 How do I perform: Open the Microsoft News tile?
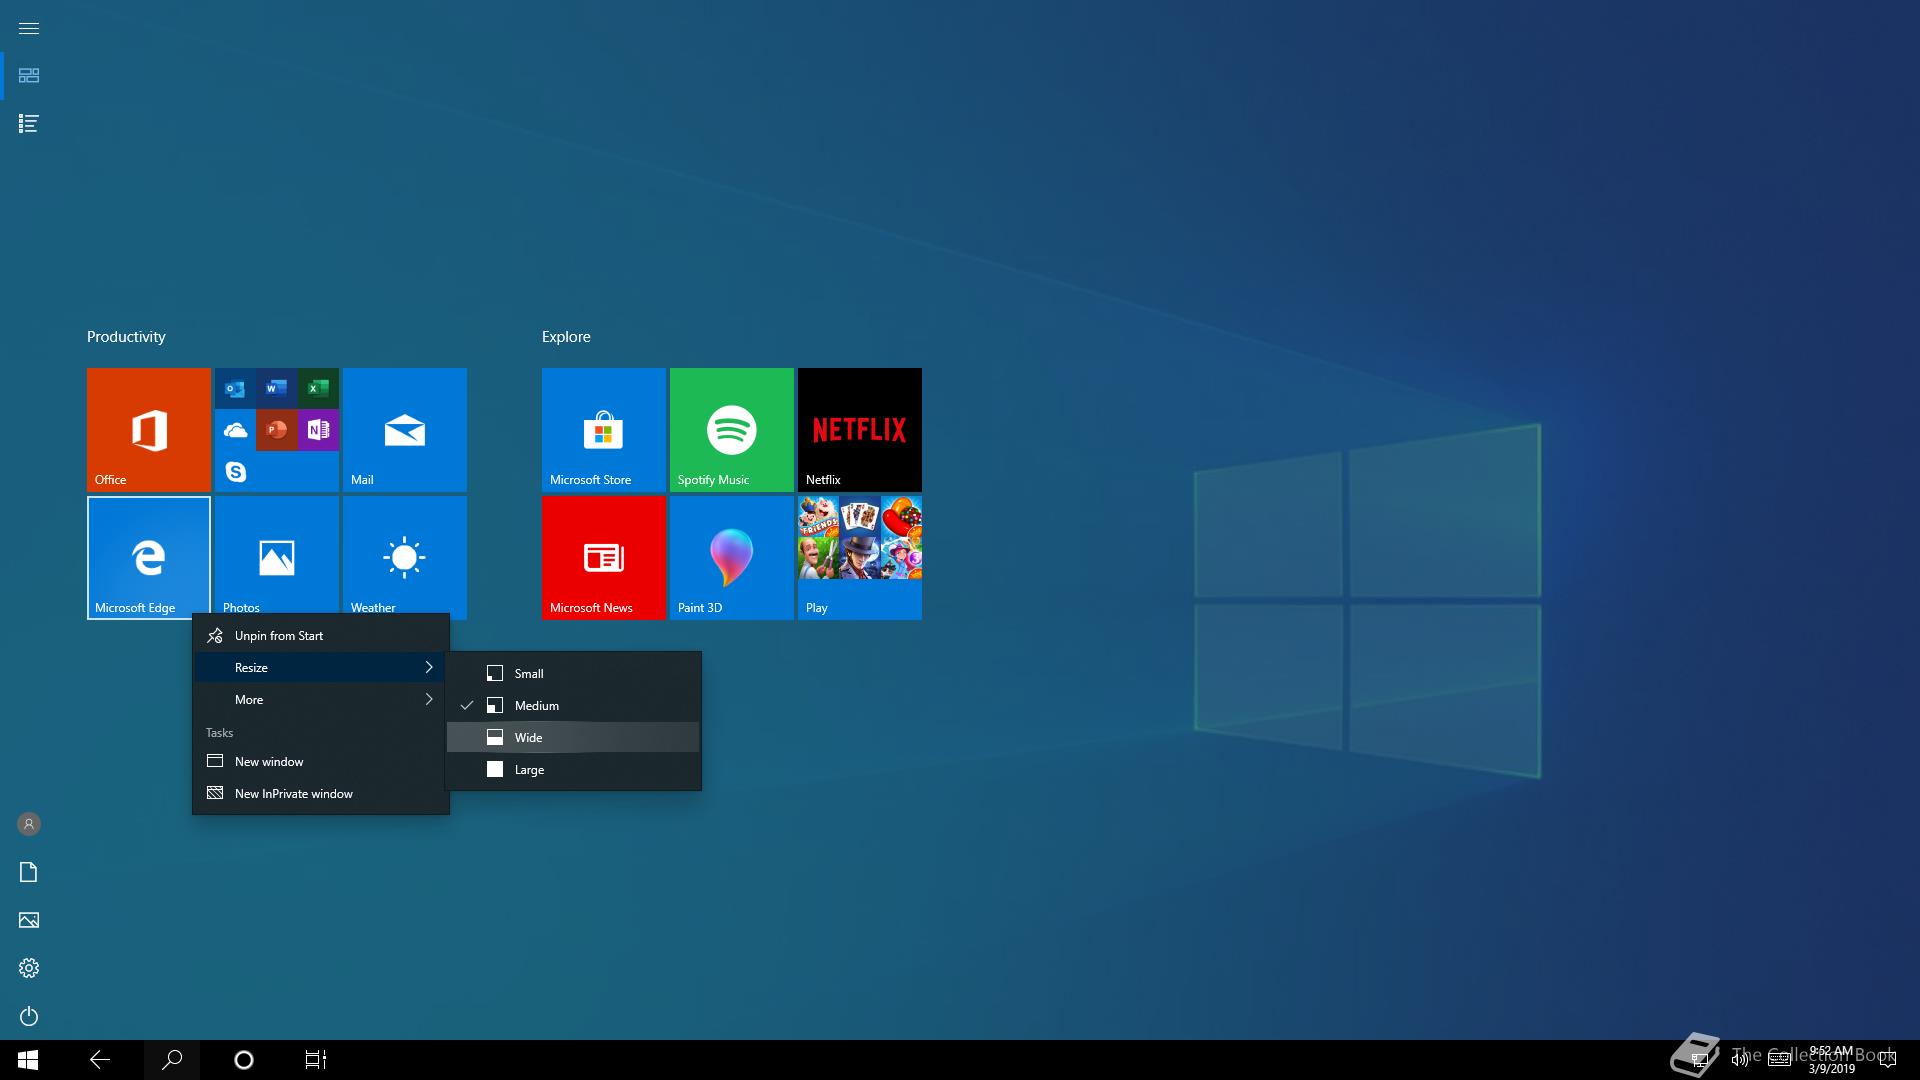pyautogui.click(x=604, y=558)
